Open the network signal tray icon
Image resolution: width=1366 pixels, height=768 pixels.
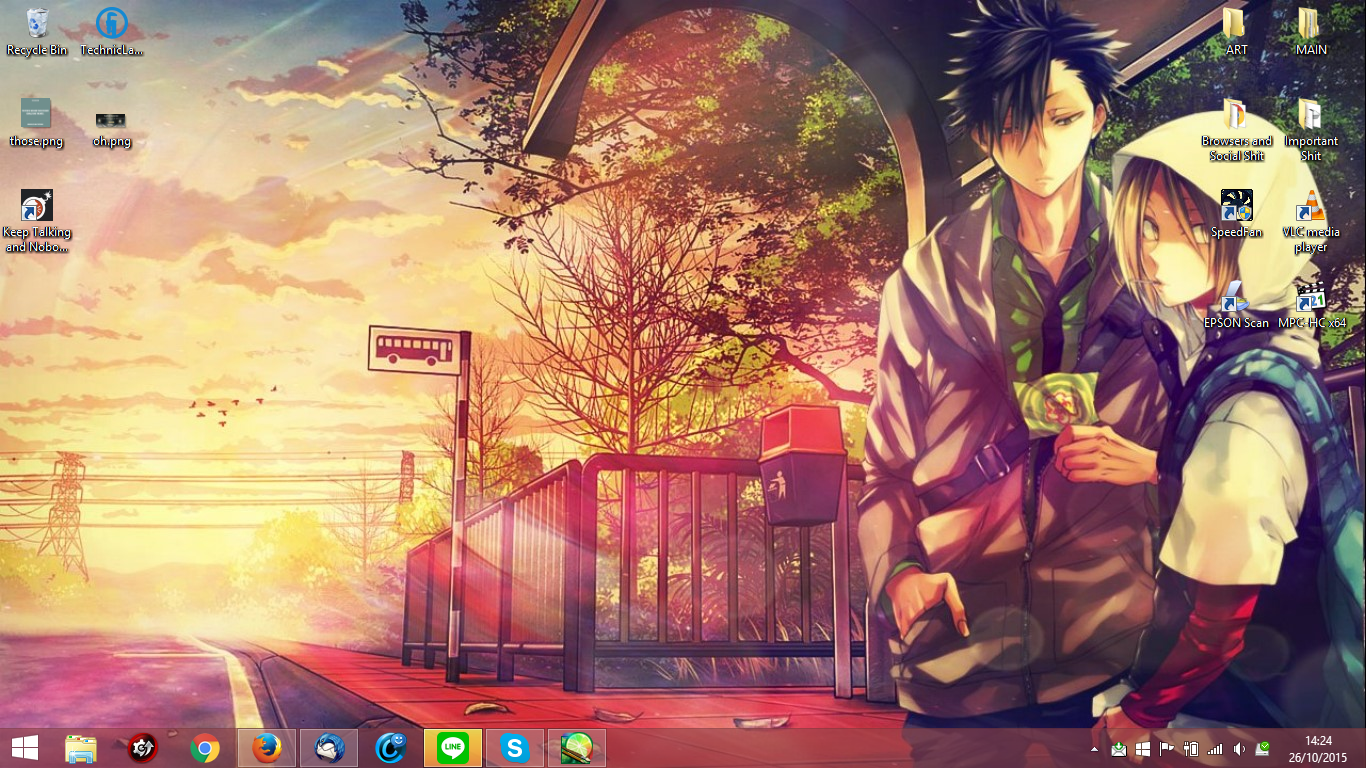coord(1215,749)
